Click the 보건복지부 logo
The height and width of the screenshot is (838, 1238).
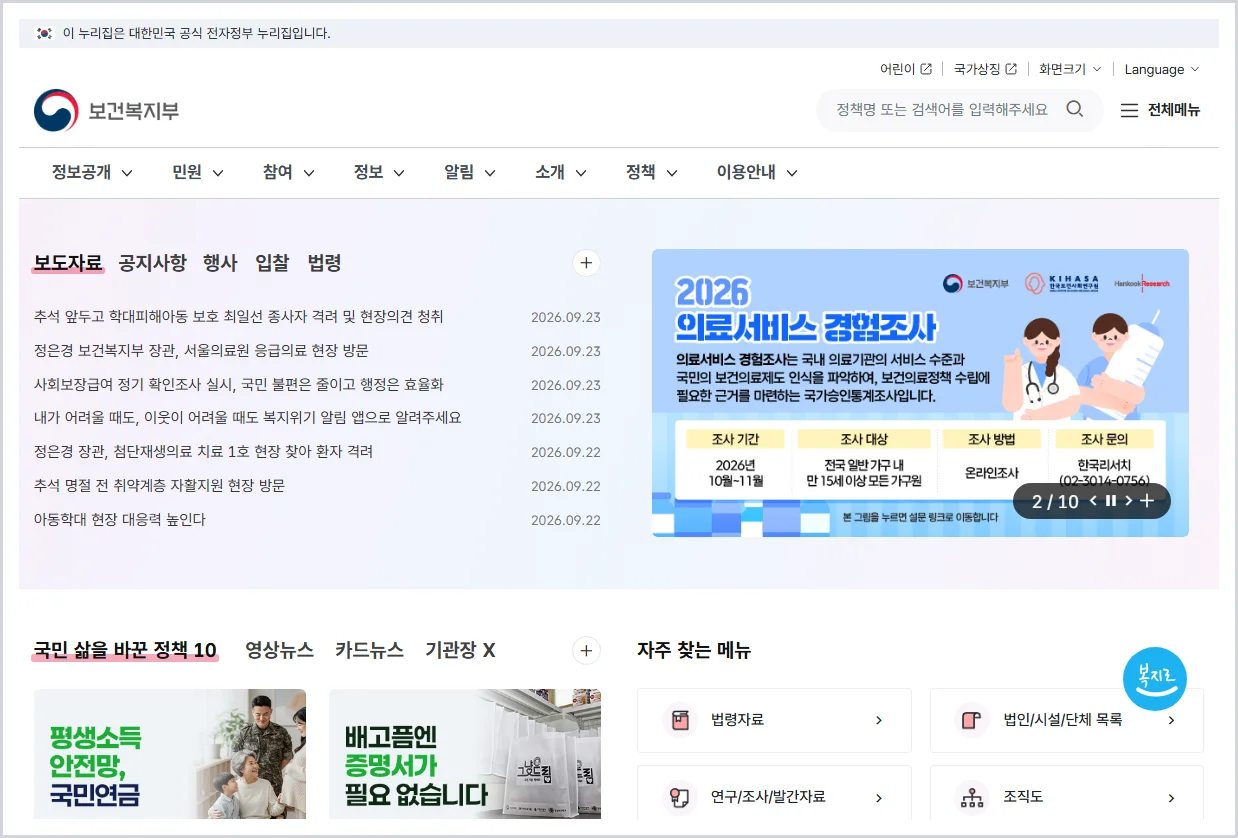tap(107, 110)
